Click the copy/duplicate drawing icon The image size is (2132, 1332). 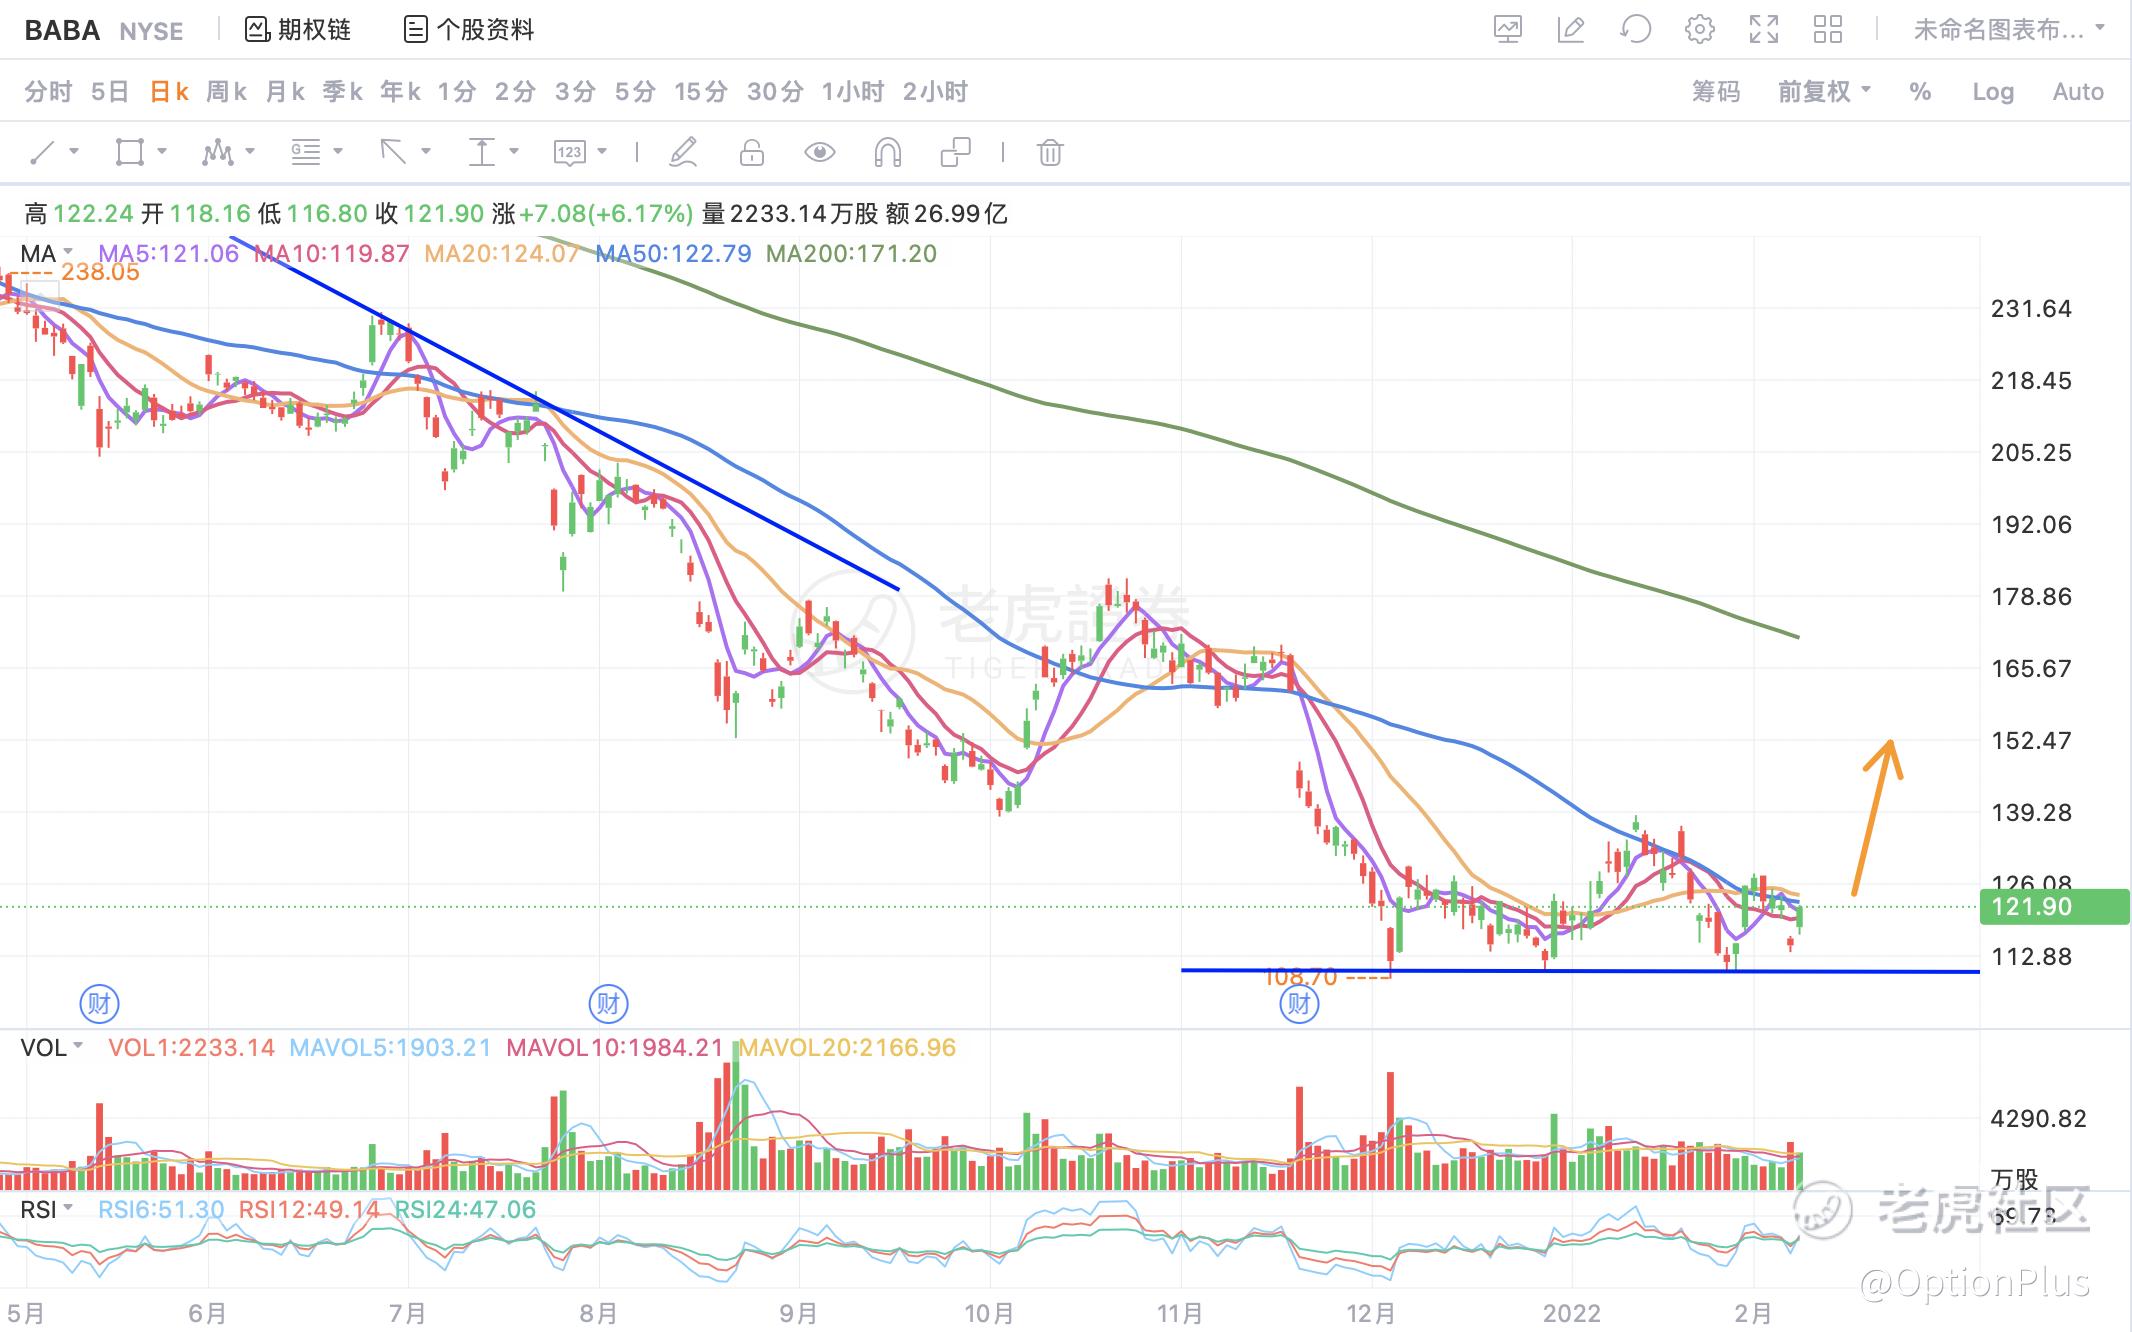[956, 152]
